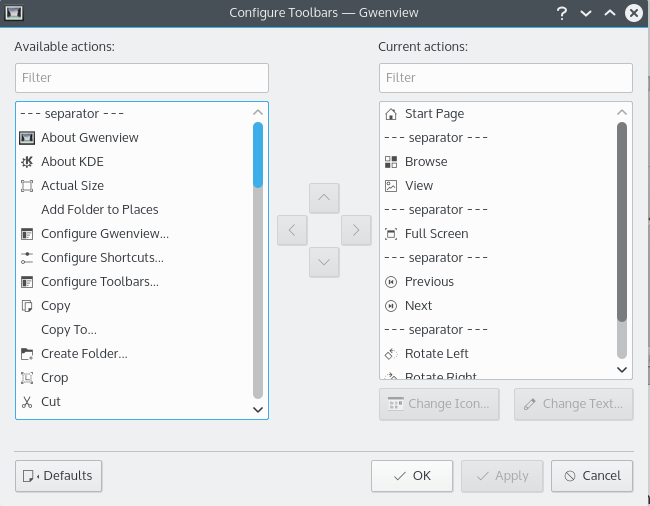Add action with the right arrow button

point(355,230)
